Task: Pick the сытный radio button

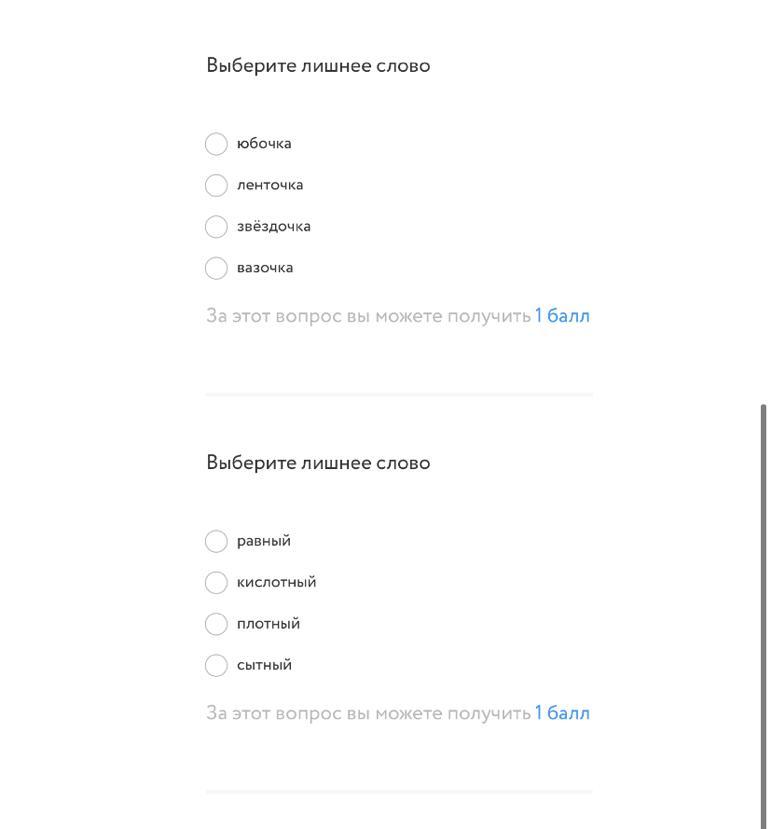Action: [x=216, y=665]
